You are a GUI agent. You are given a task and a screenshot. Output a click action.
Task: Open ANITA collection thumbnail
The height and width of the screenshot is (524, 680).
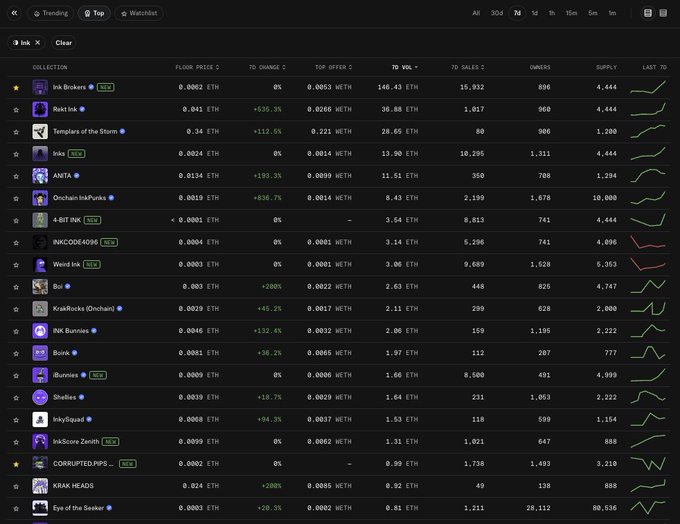(x=40, y=176)
